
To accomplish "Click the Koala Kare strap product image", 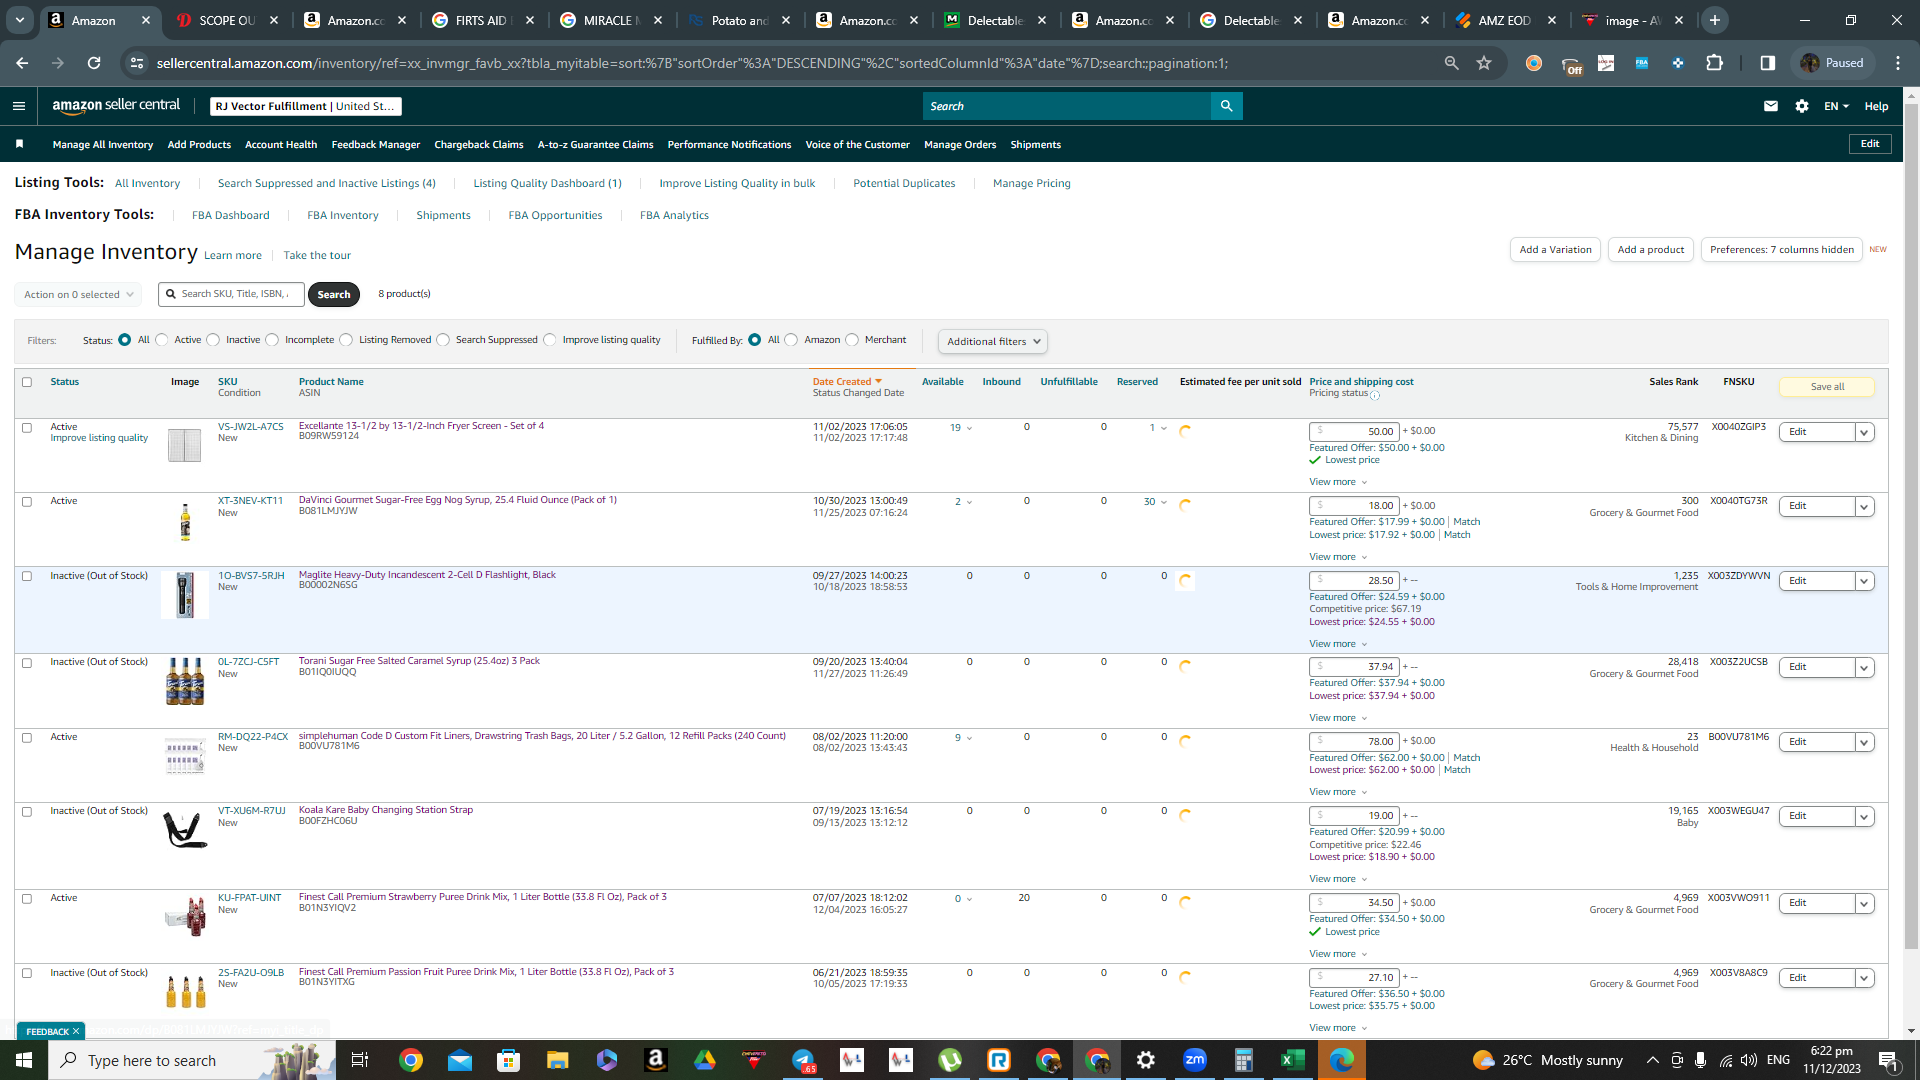I will tap(185, 830).
